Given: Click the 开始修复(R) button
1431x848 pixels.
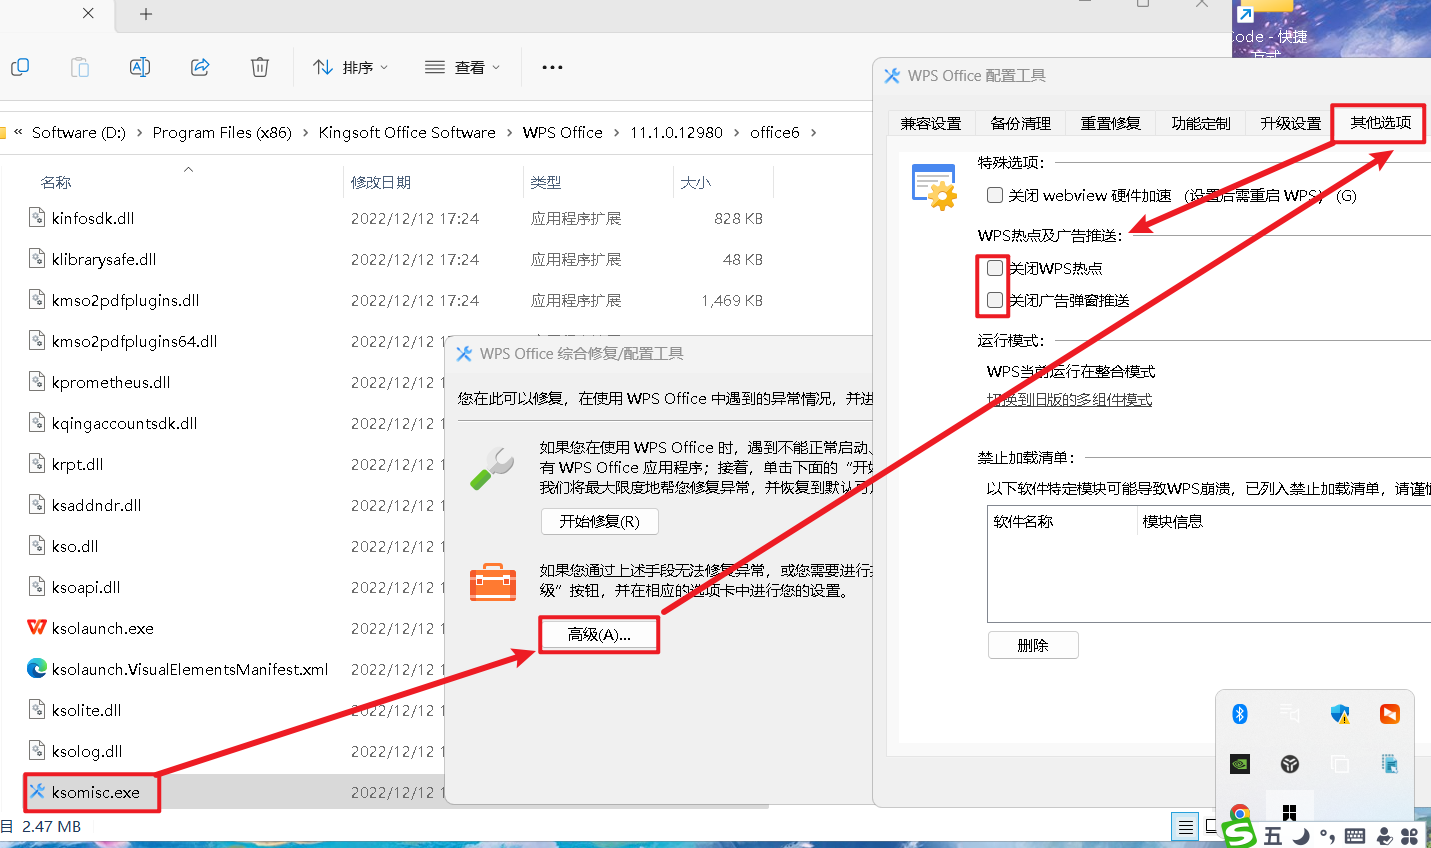Looking at the screenshot, I should (599, 521).
